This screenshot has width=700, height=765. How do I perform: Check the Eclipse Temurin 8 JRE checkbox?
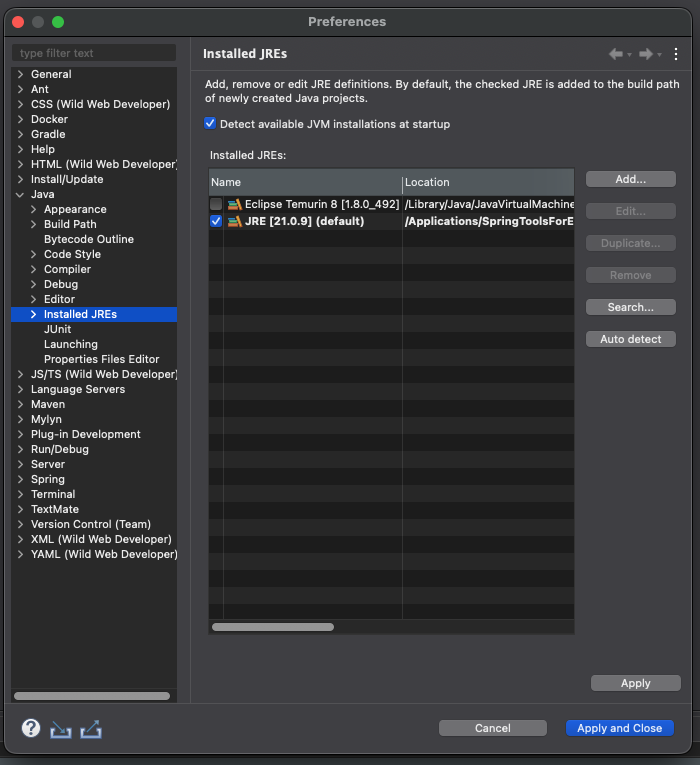point(216,204)
